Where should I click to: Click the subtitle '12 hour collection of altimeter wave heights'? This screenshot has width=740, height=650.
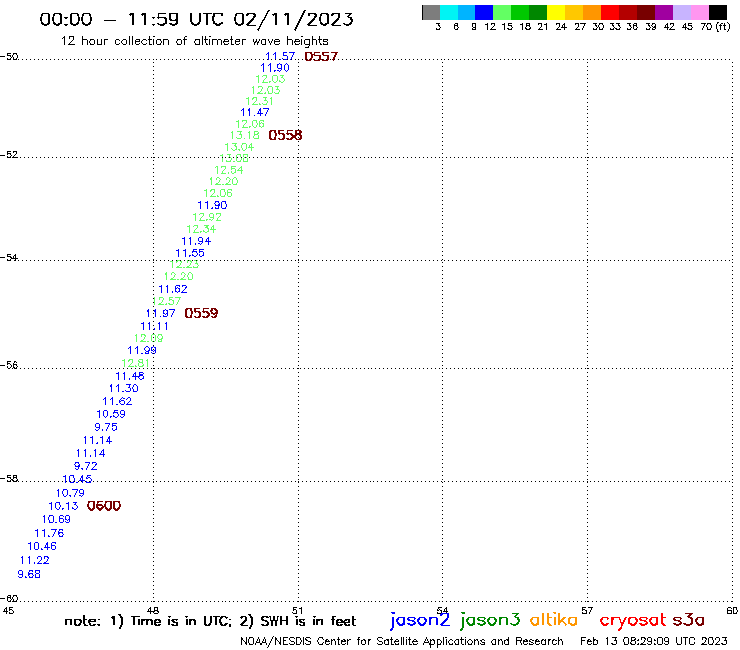point(194,41)
